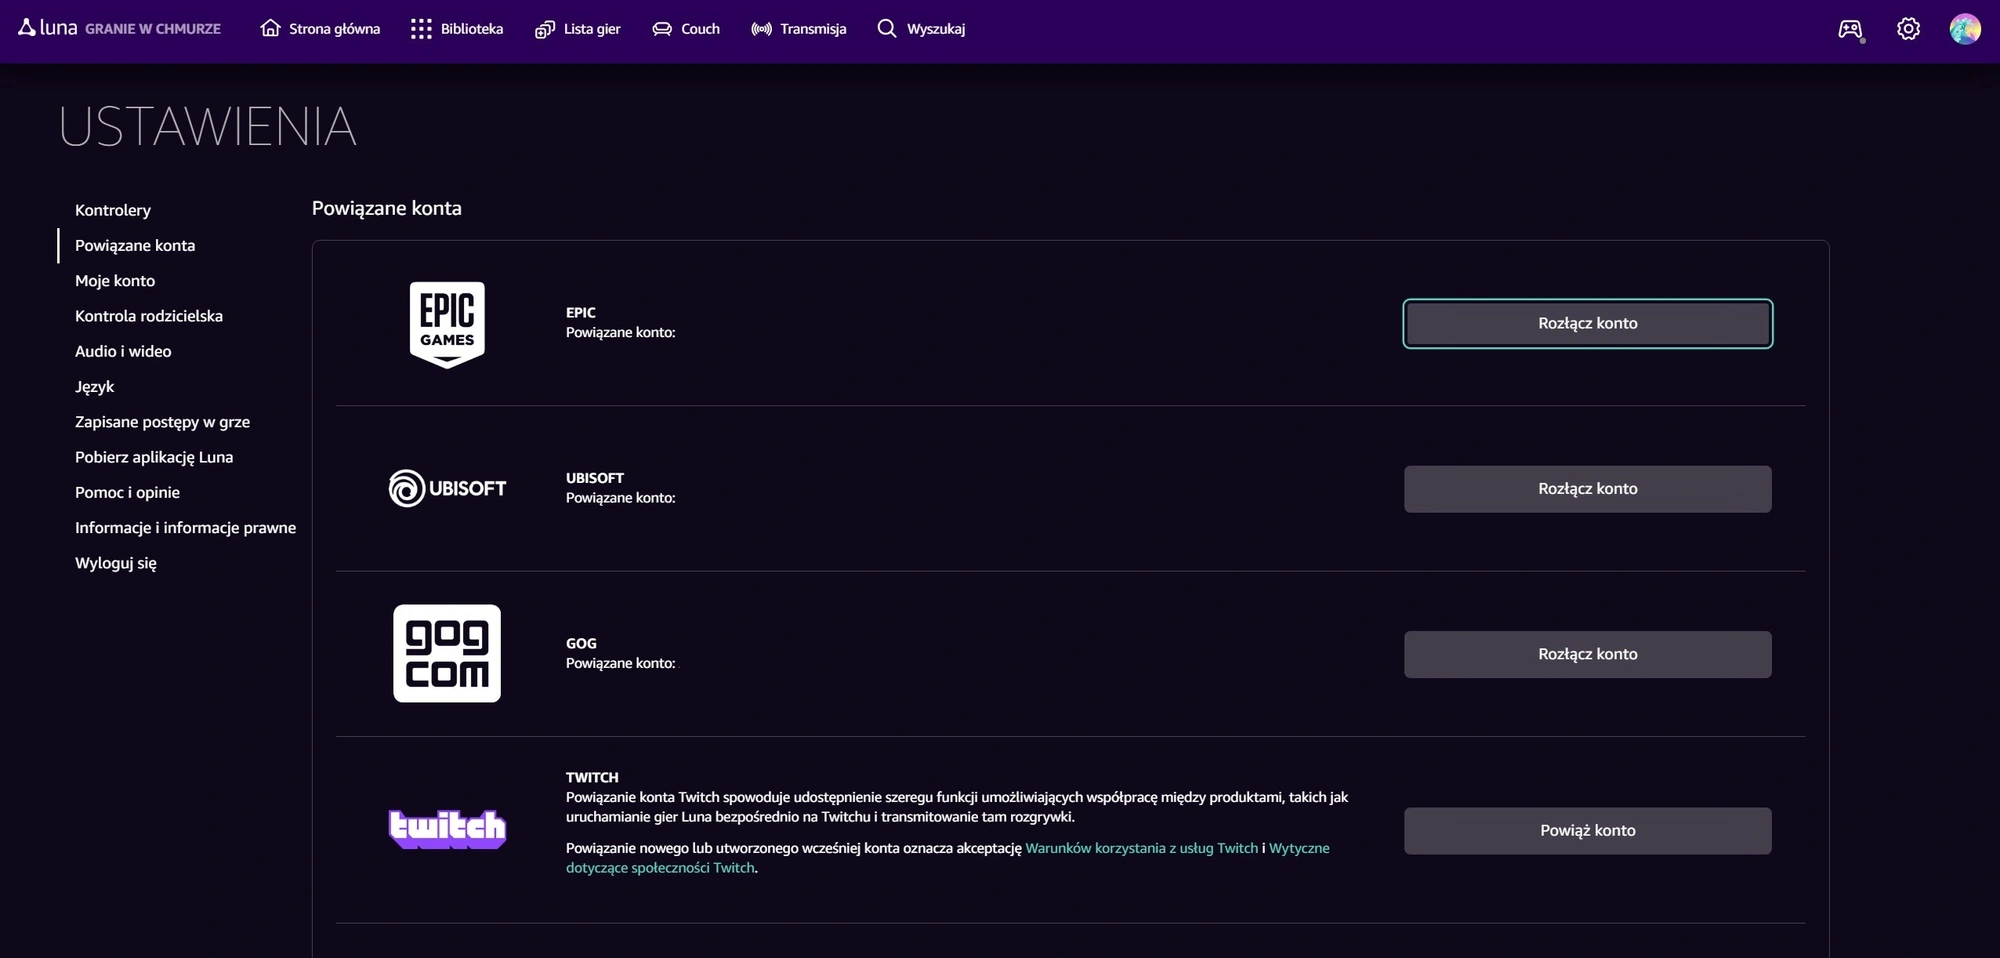Click the broadcast icon beside Transmisja

[x=762, y=29]
